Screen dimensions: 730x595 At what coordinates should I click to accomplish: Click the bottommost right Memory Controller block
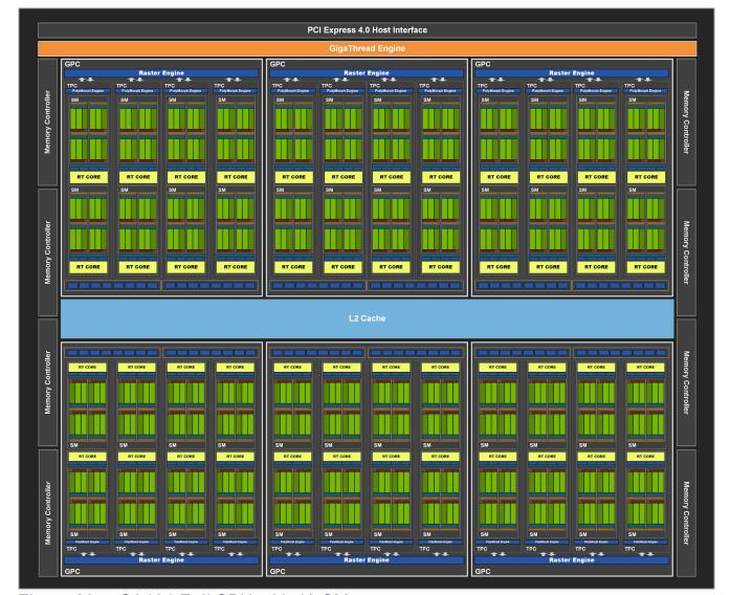[x=686, y=512]
